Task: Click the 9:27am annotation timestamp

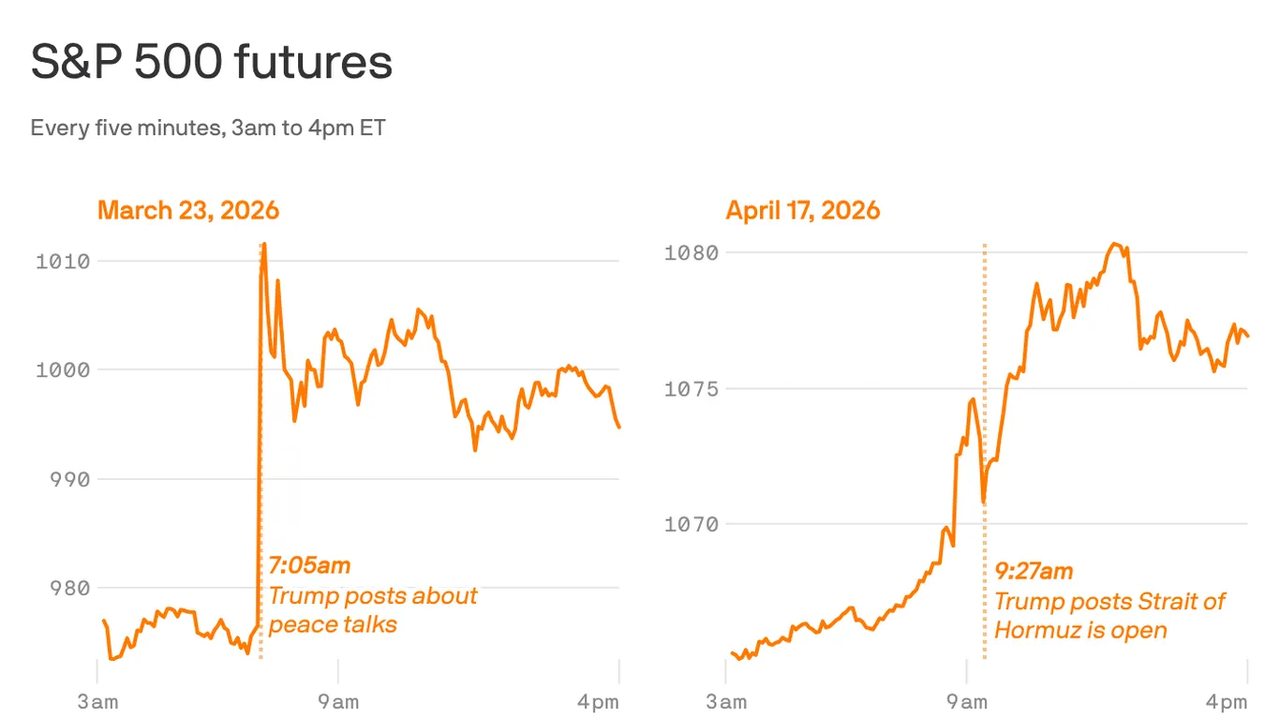Action: (1033, 572)
